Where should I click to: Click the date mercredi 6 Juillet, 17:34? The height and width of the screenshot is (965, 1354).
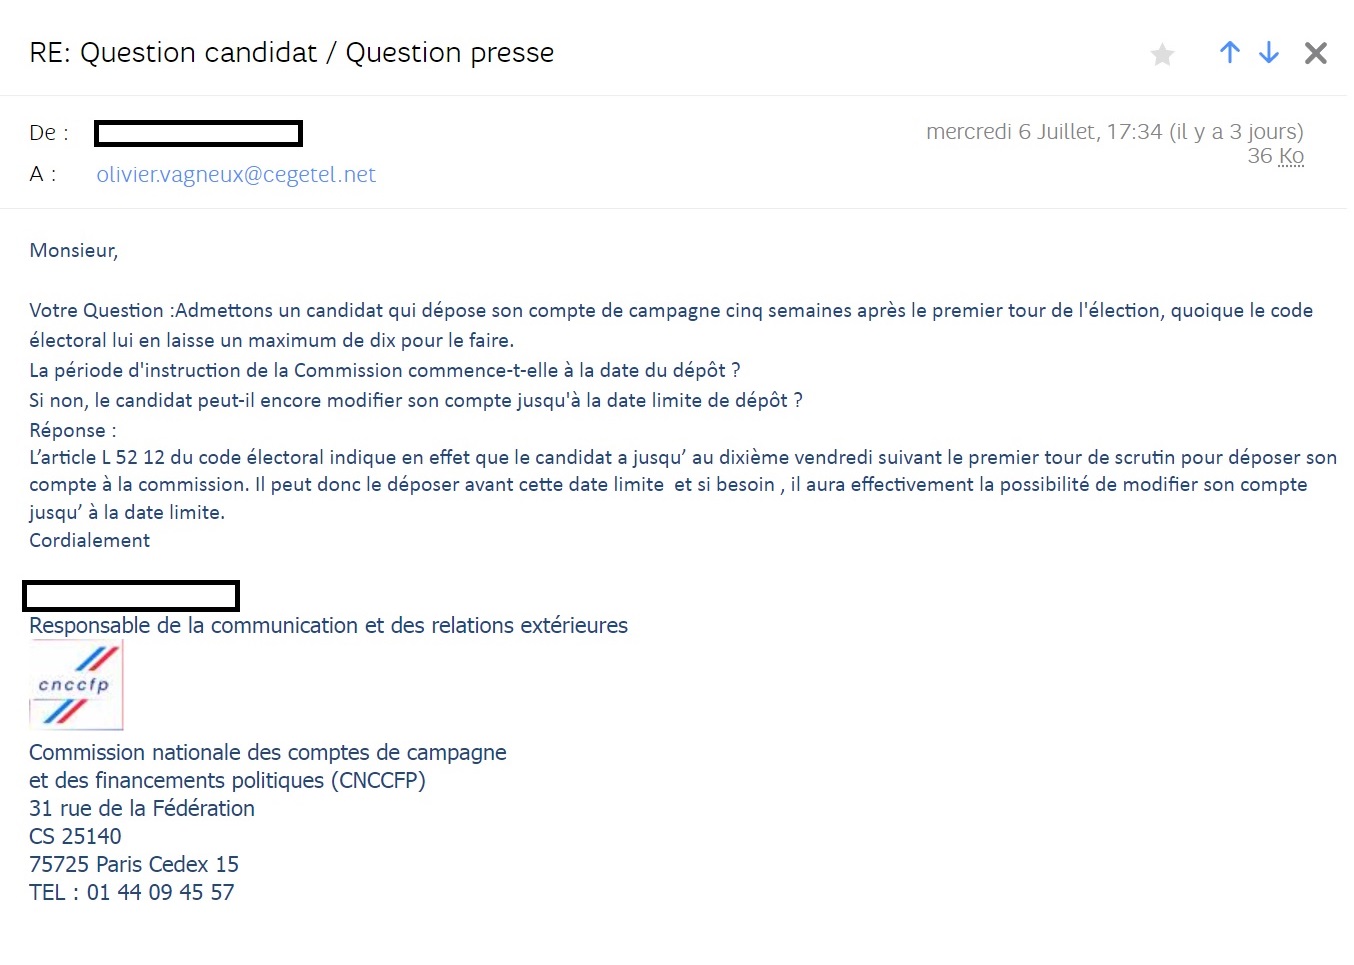(1044, 132)
